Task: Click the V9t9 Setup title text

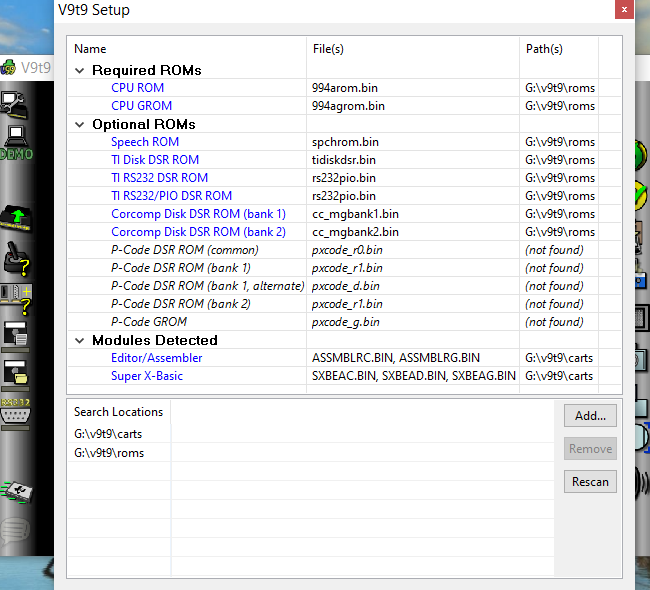Action: (94, 10)
